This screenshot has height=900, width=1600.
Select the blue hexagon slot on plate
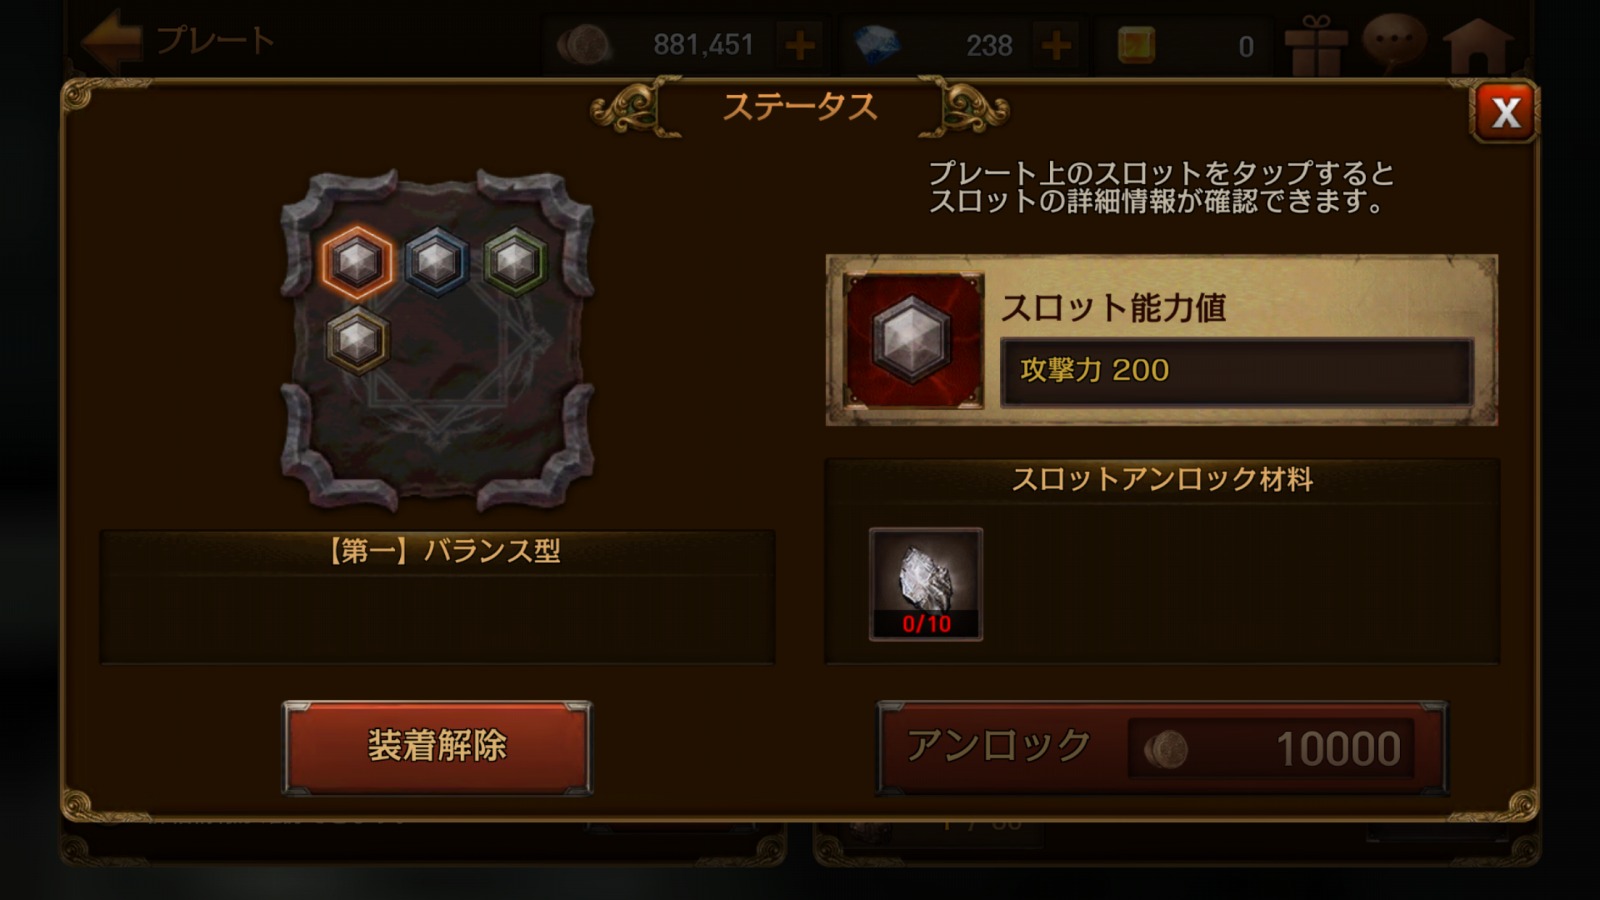436,262
